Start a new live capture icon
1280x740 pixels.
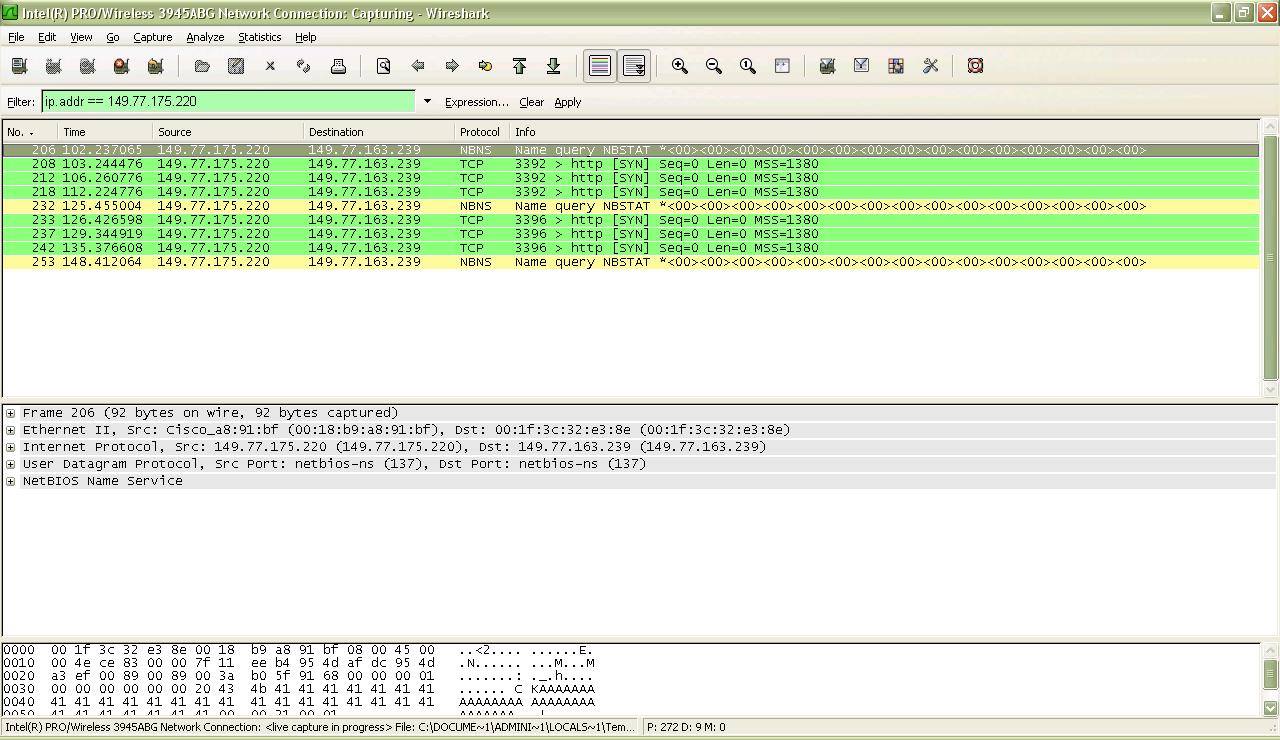click(x=87, y=66)
